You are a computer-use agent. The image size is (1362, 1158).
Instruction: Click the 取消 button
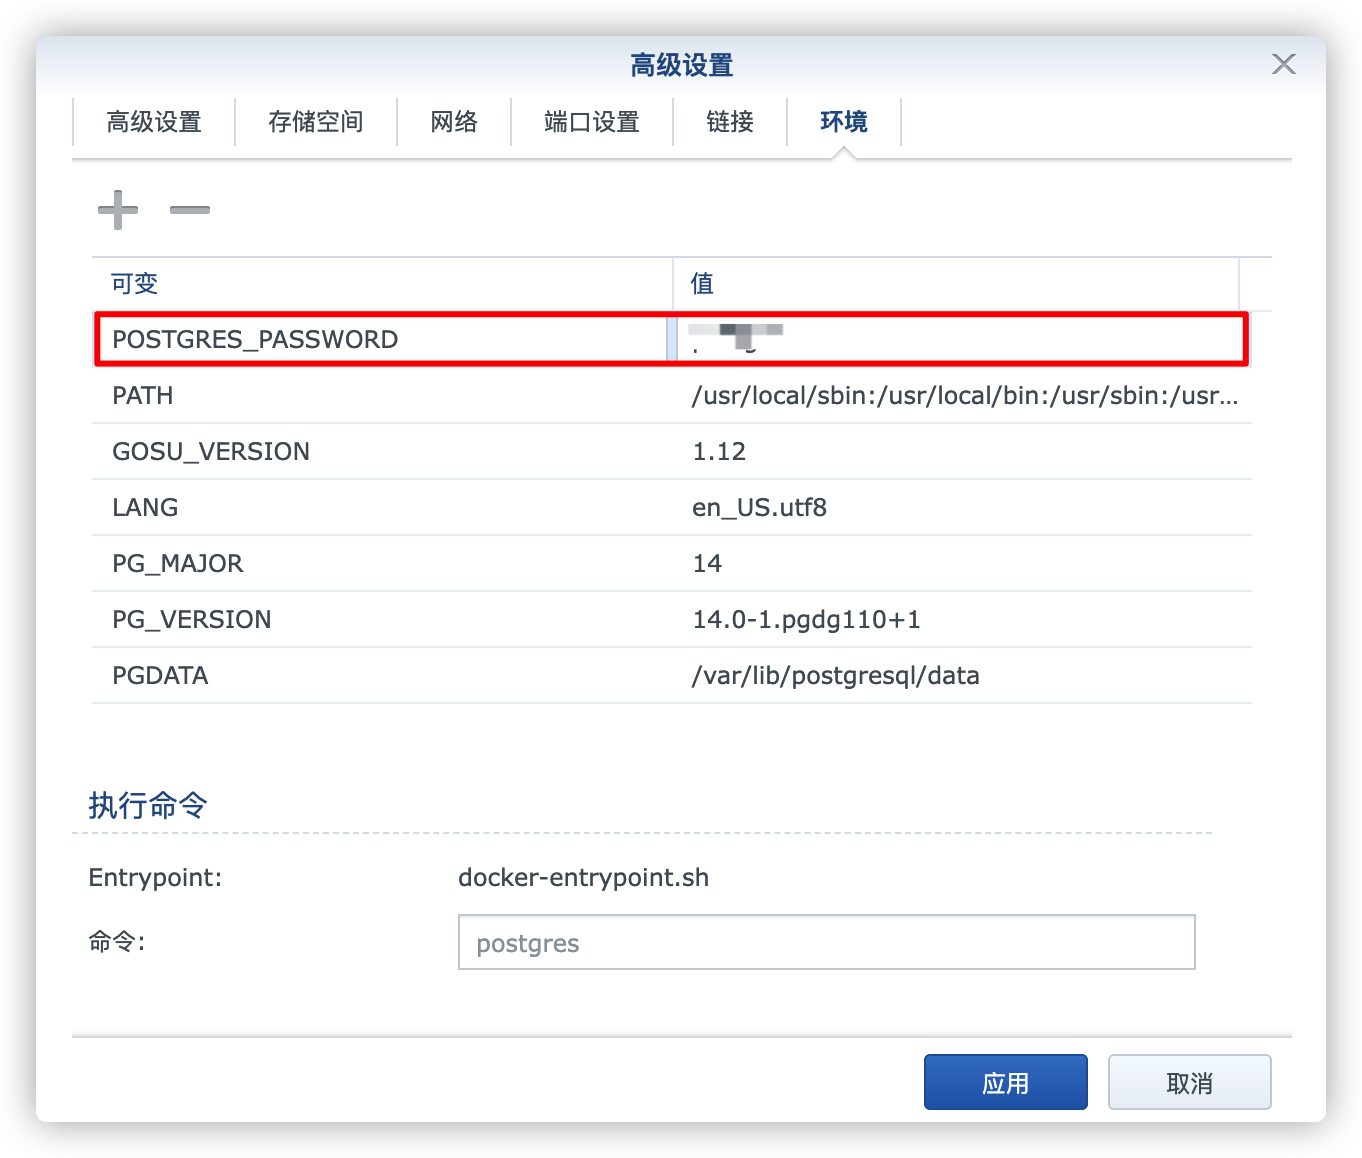pyautogui.click(x=1190, y=1082)
